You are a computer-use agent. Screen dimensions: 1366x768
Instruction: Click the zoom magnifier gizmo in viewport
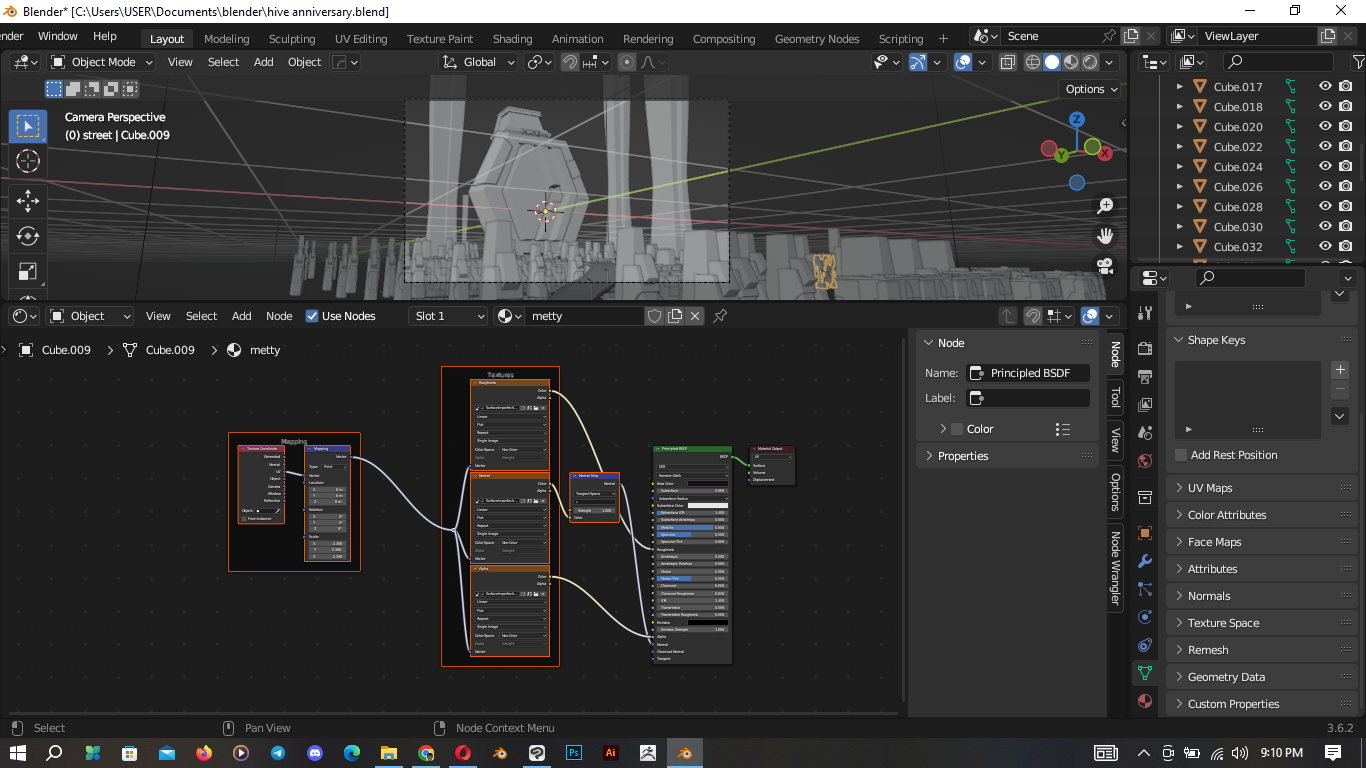click(1105, 205)
